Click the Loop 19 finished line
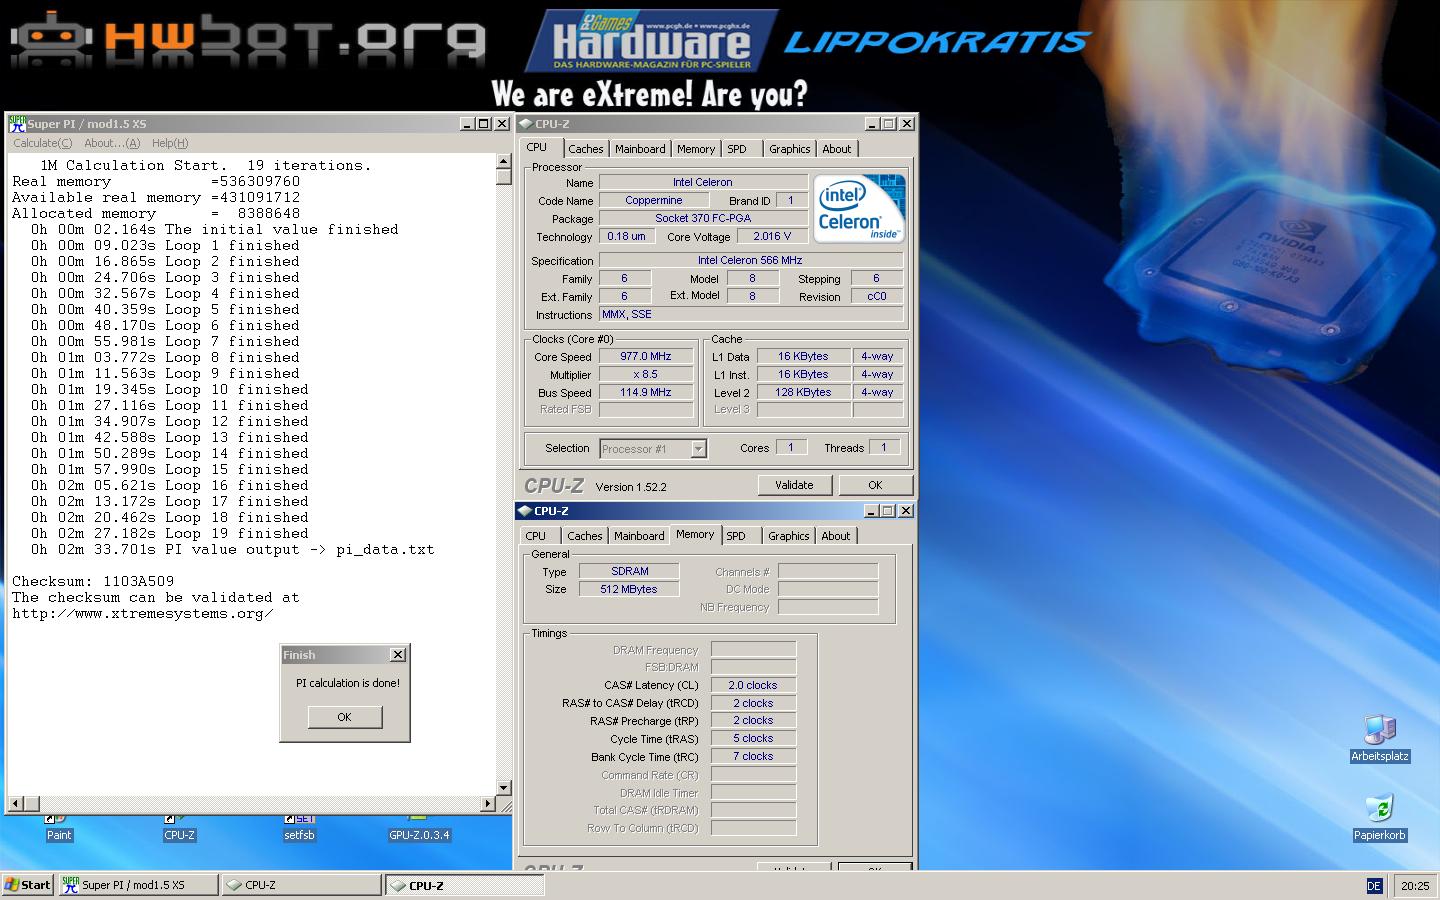The width and height of the screenshot is (1440, 900). pyautogui.click(x=170, y=533)
